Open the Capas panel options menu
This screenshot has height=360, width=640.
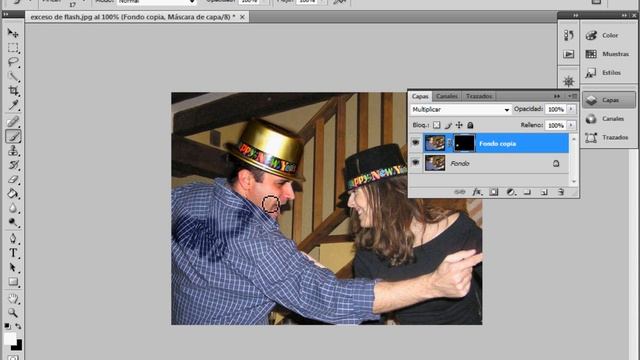[572, 96]
